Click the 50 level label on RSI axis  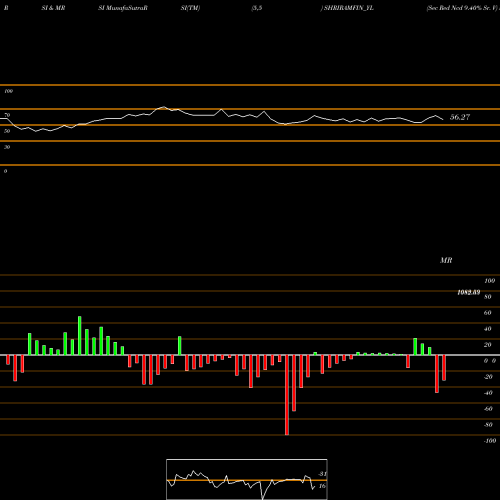click(7, 131)
